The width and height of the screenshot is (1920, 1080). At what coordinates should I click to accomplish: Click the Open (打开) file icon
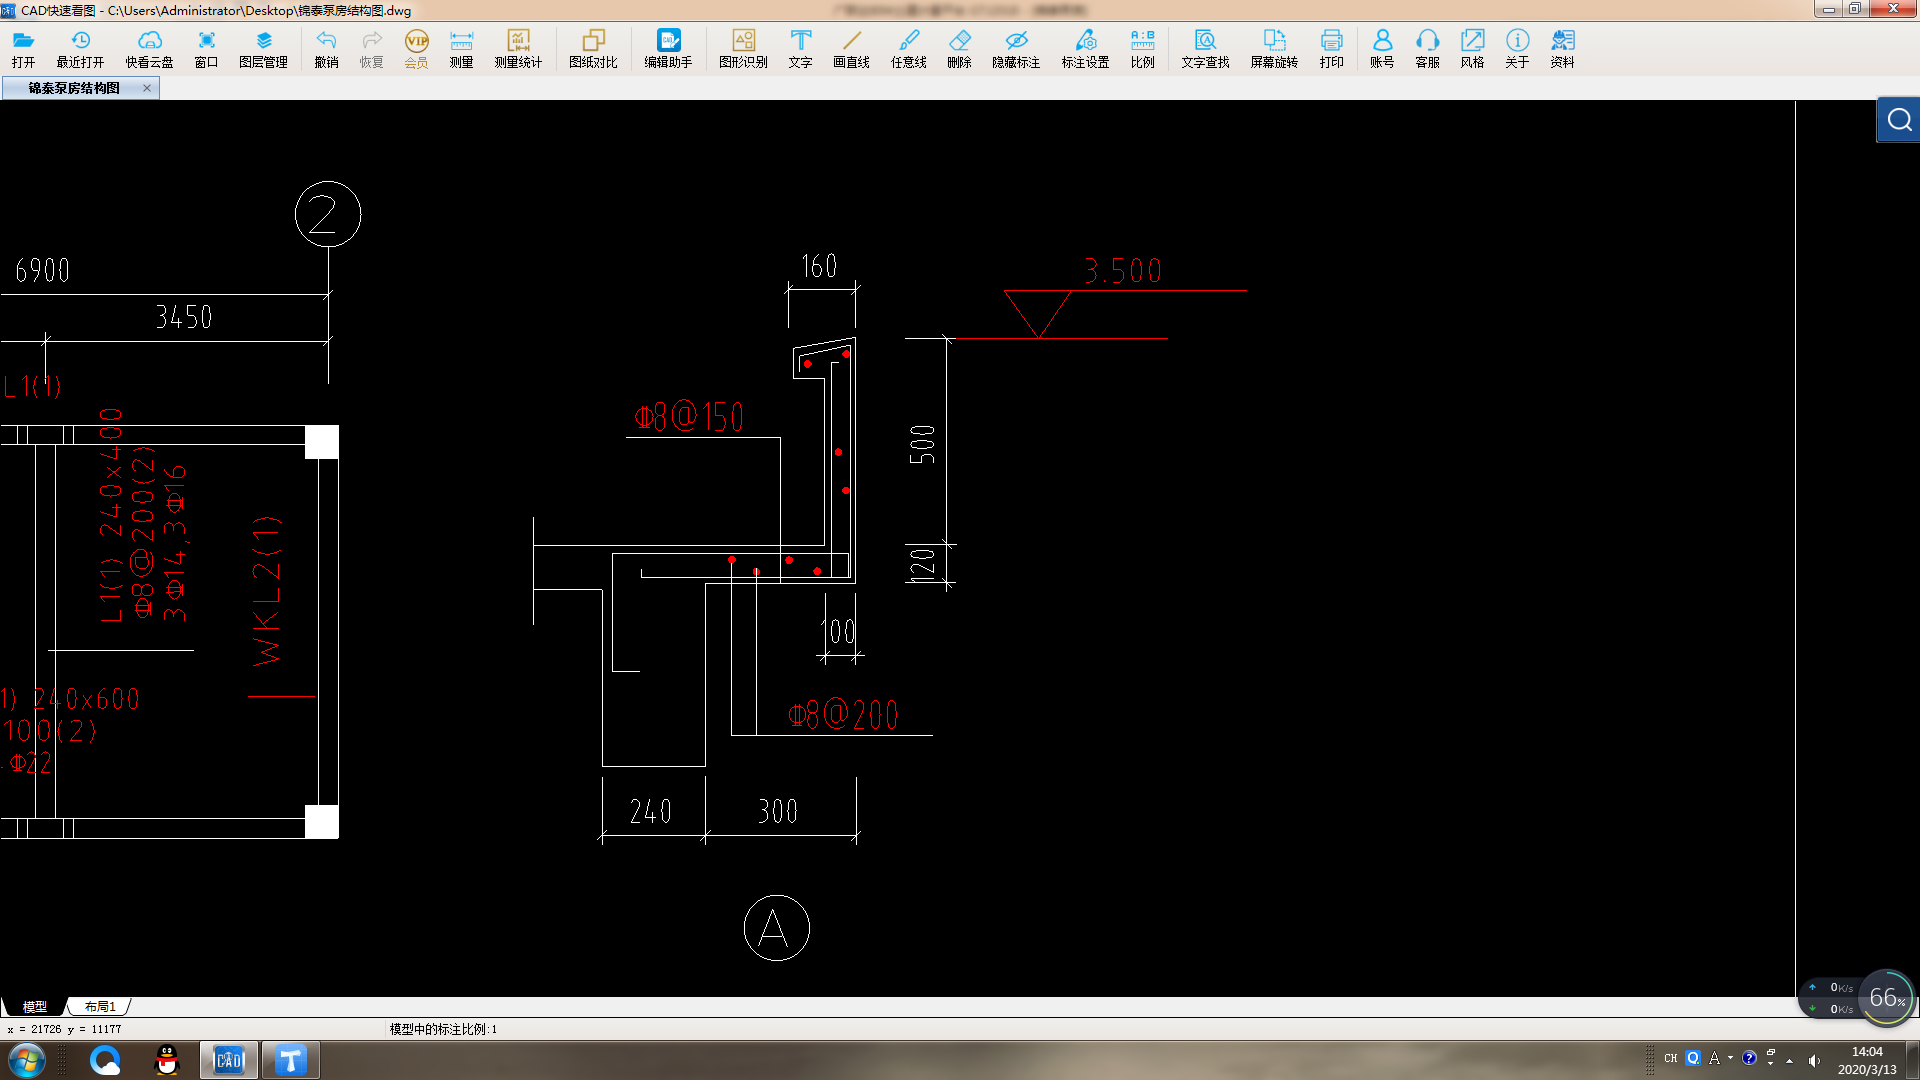click(x=23, y=48)
